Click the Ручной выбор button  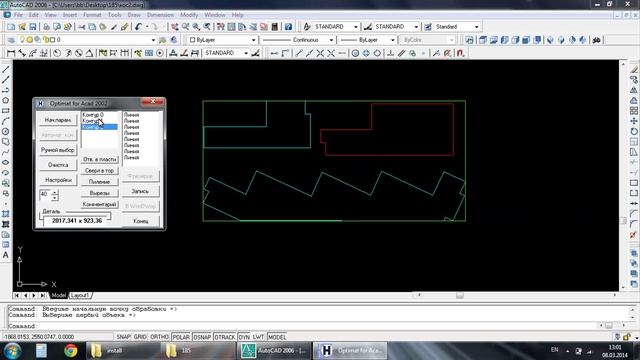(x=58, y=150)
